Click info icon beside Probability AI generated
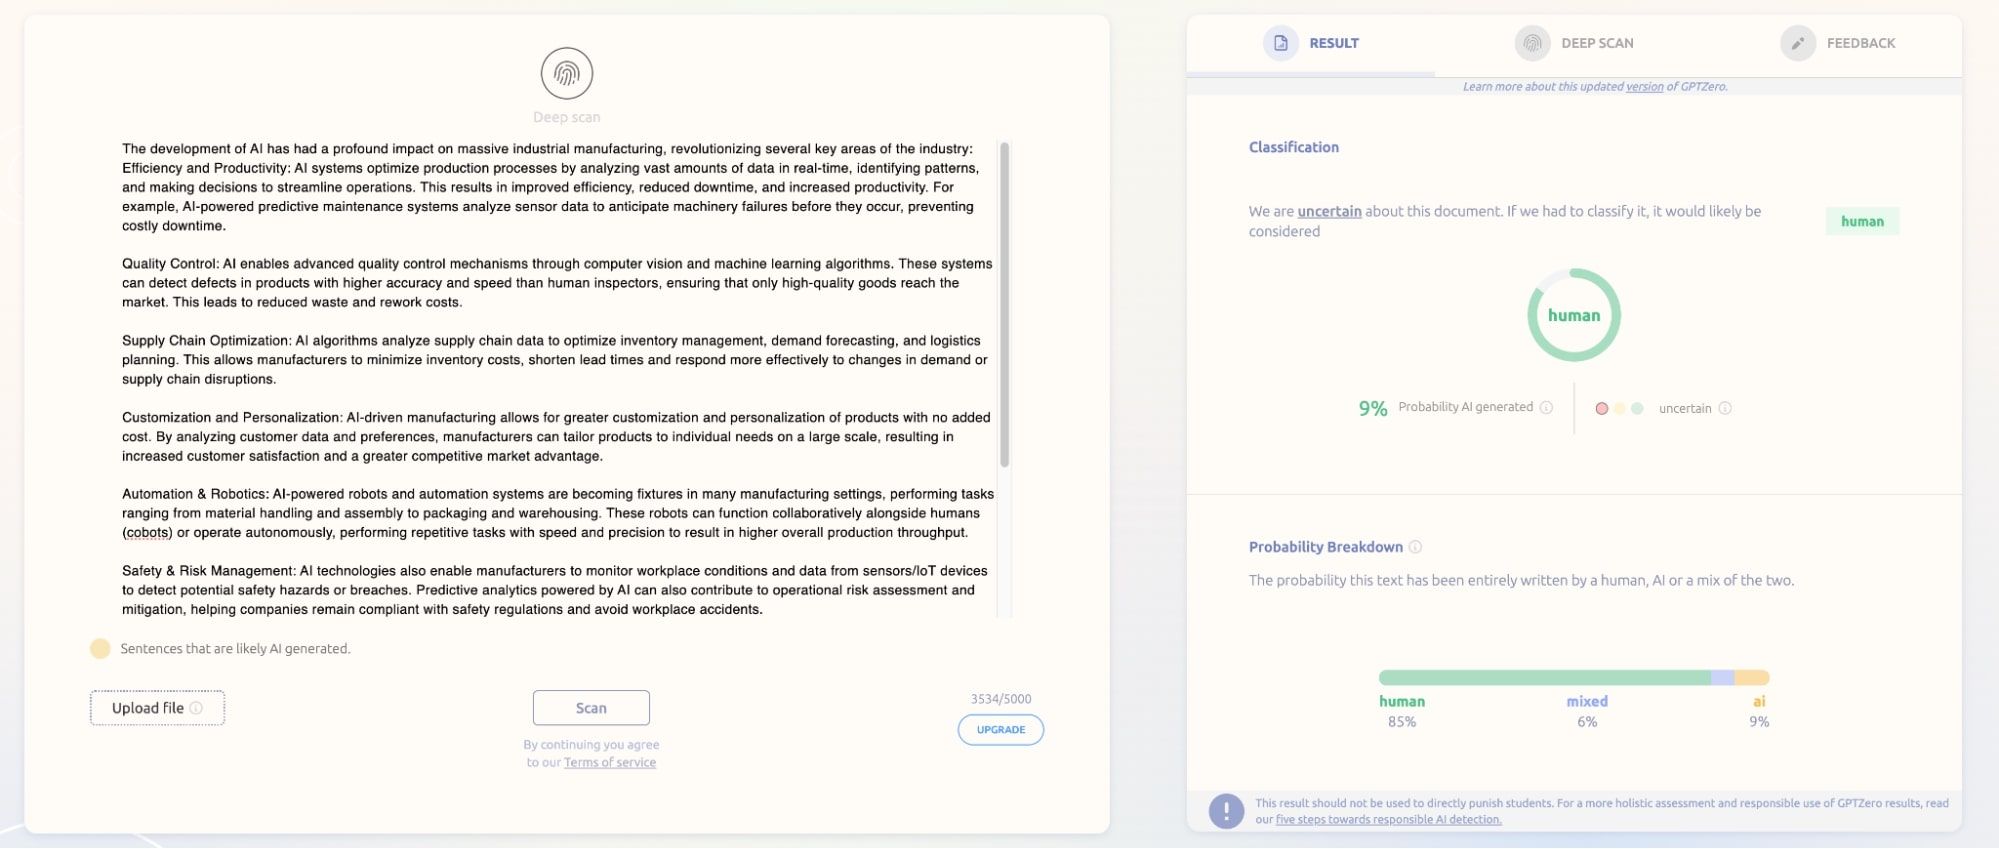Image resolution: width=1999 pixels, height=849 pixels. 1546,407
